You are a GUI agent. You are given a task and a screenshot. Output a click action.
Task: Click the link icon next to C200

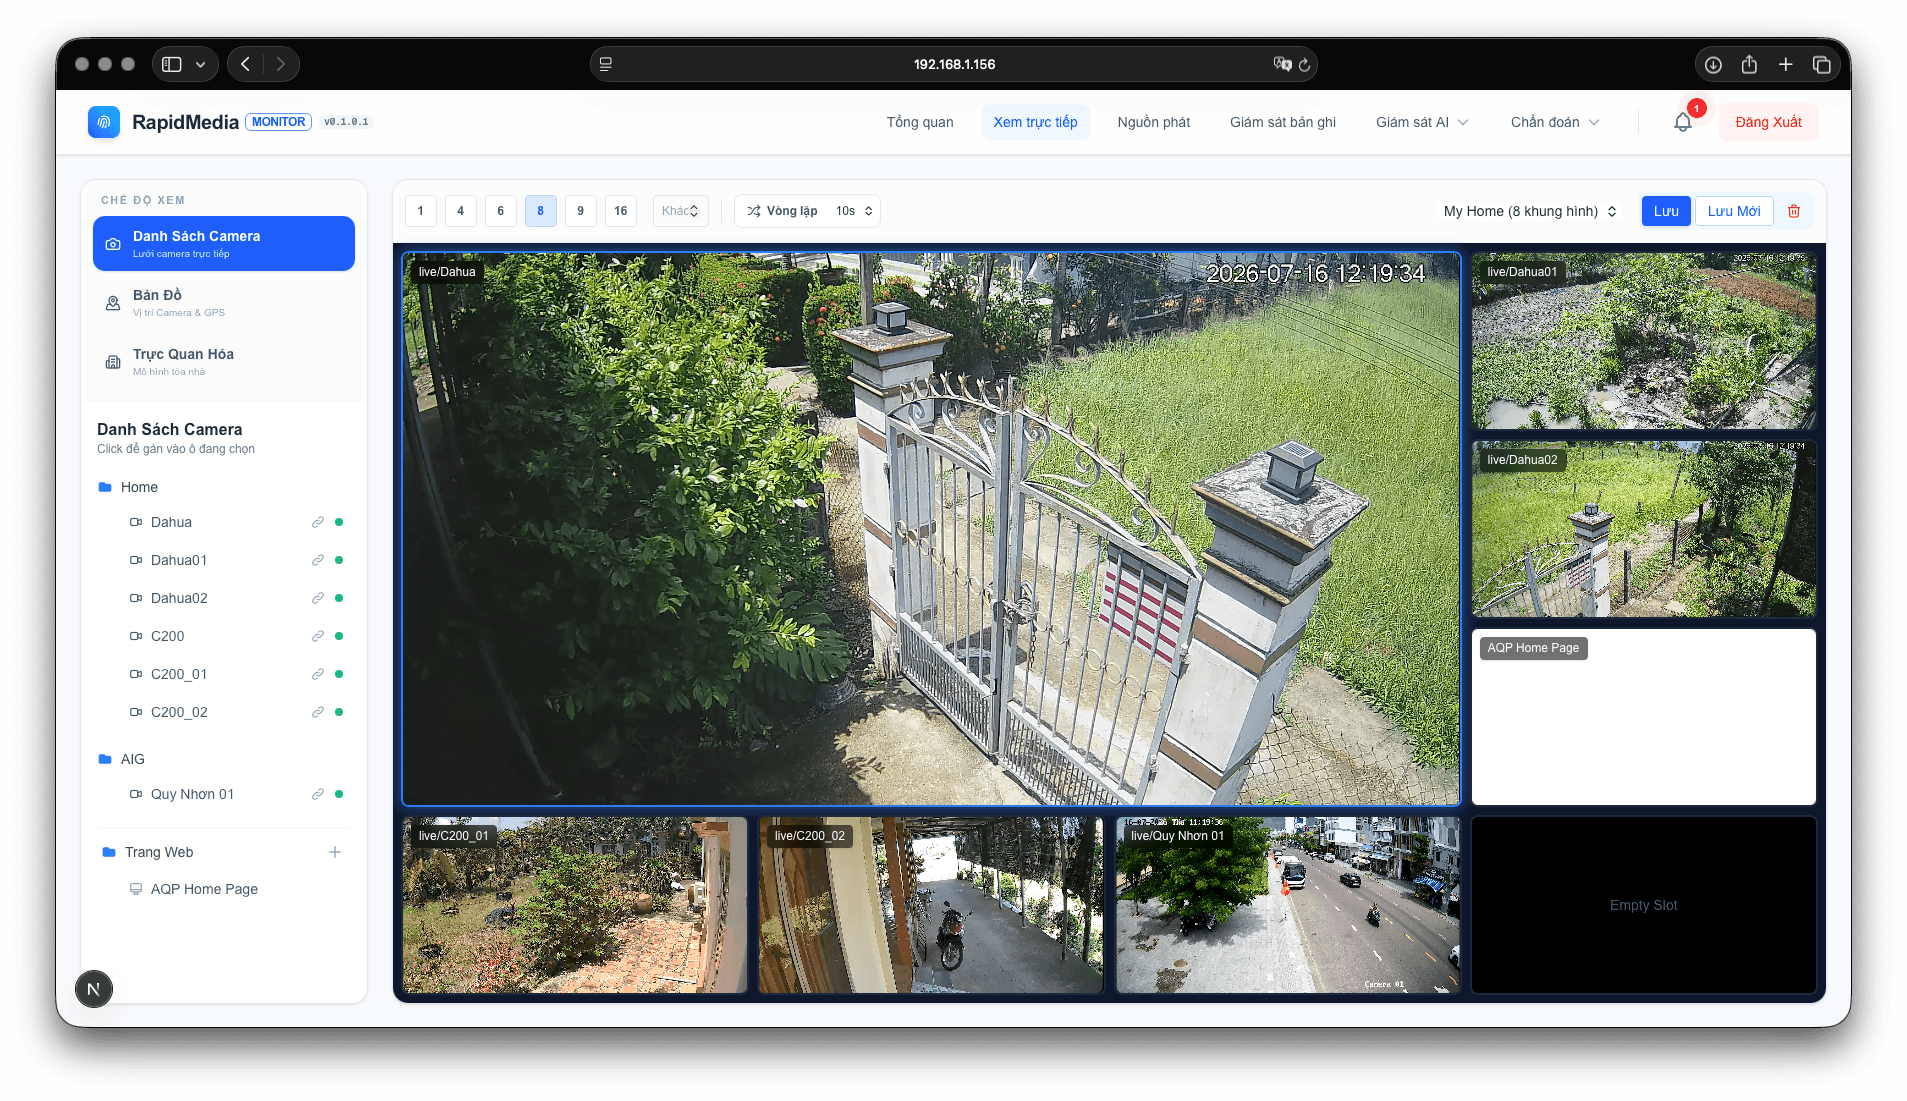[x=318, y=636]
